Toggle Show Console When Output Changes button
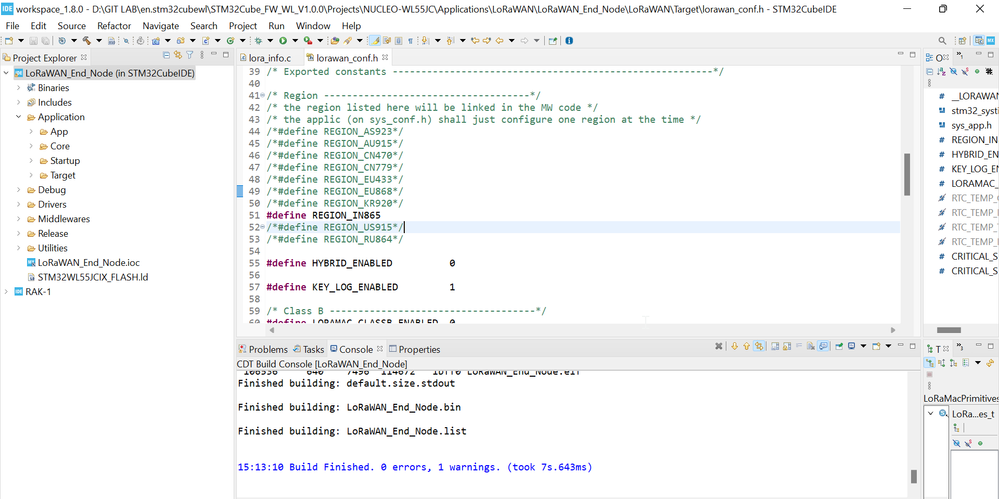Image resolution: width=999 pixels, height=499 pixels. pyautogui.click(x=823, y=346)
